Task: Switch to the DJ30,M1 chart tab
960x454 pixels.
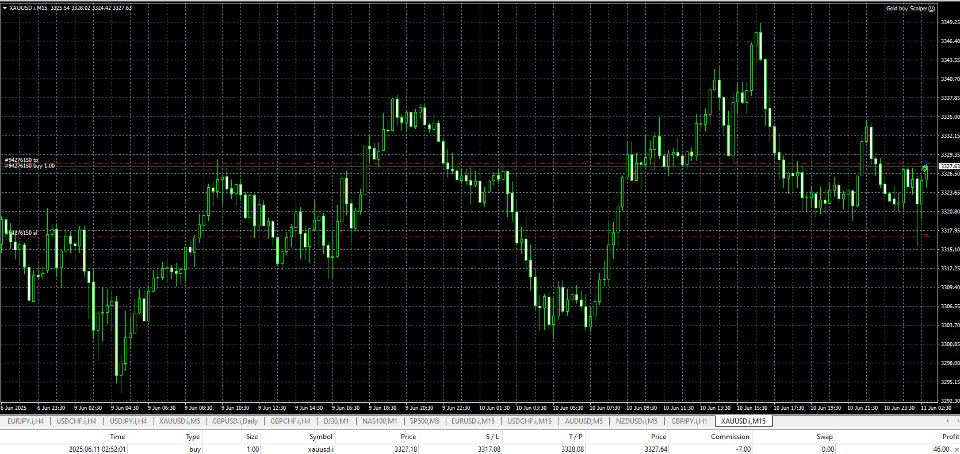Action: point(337,422)
